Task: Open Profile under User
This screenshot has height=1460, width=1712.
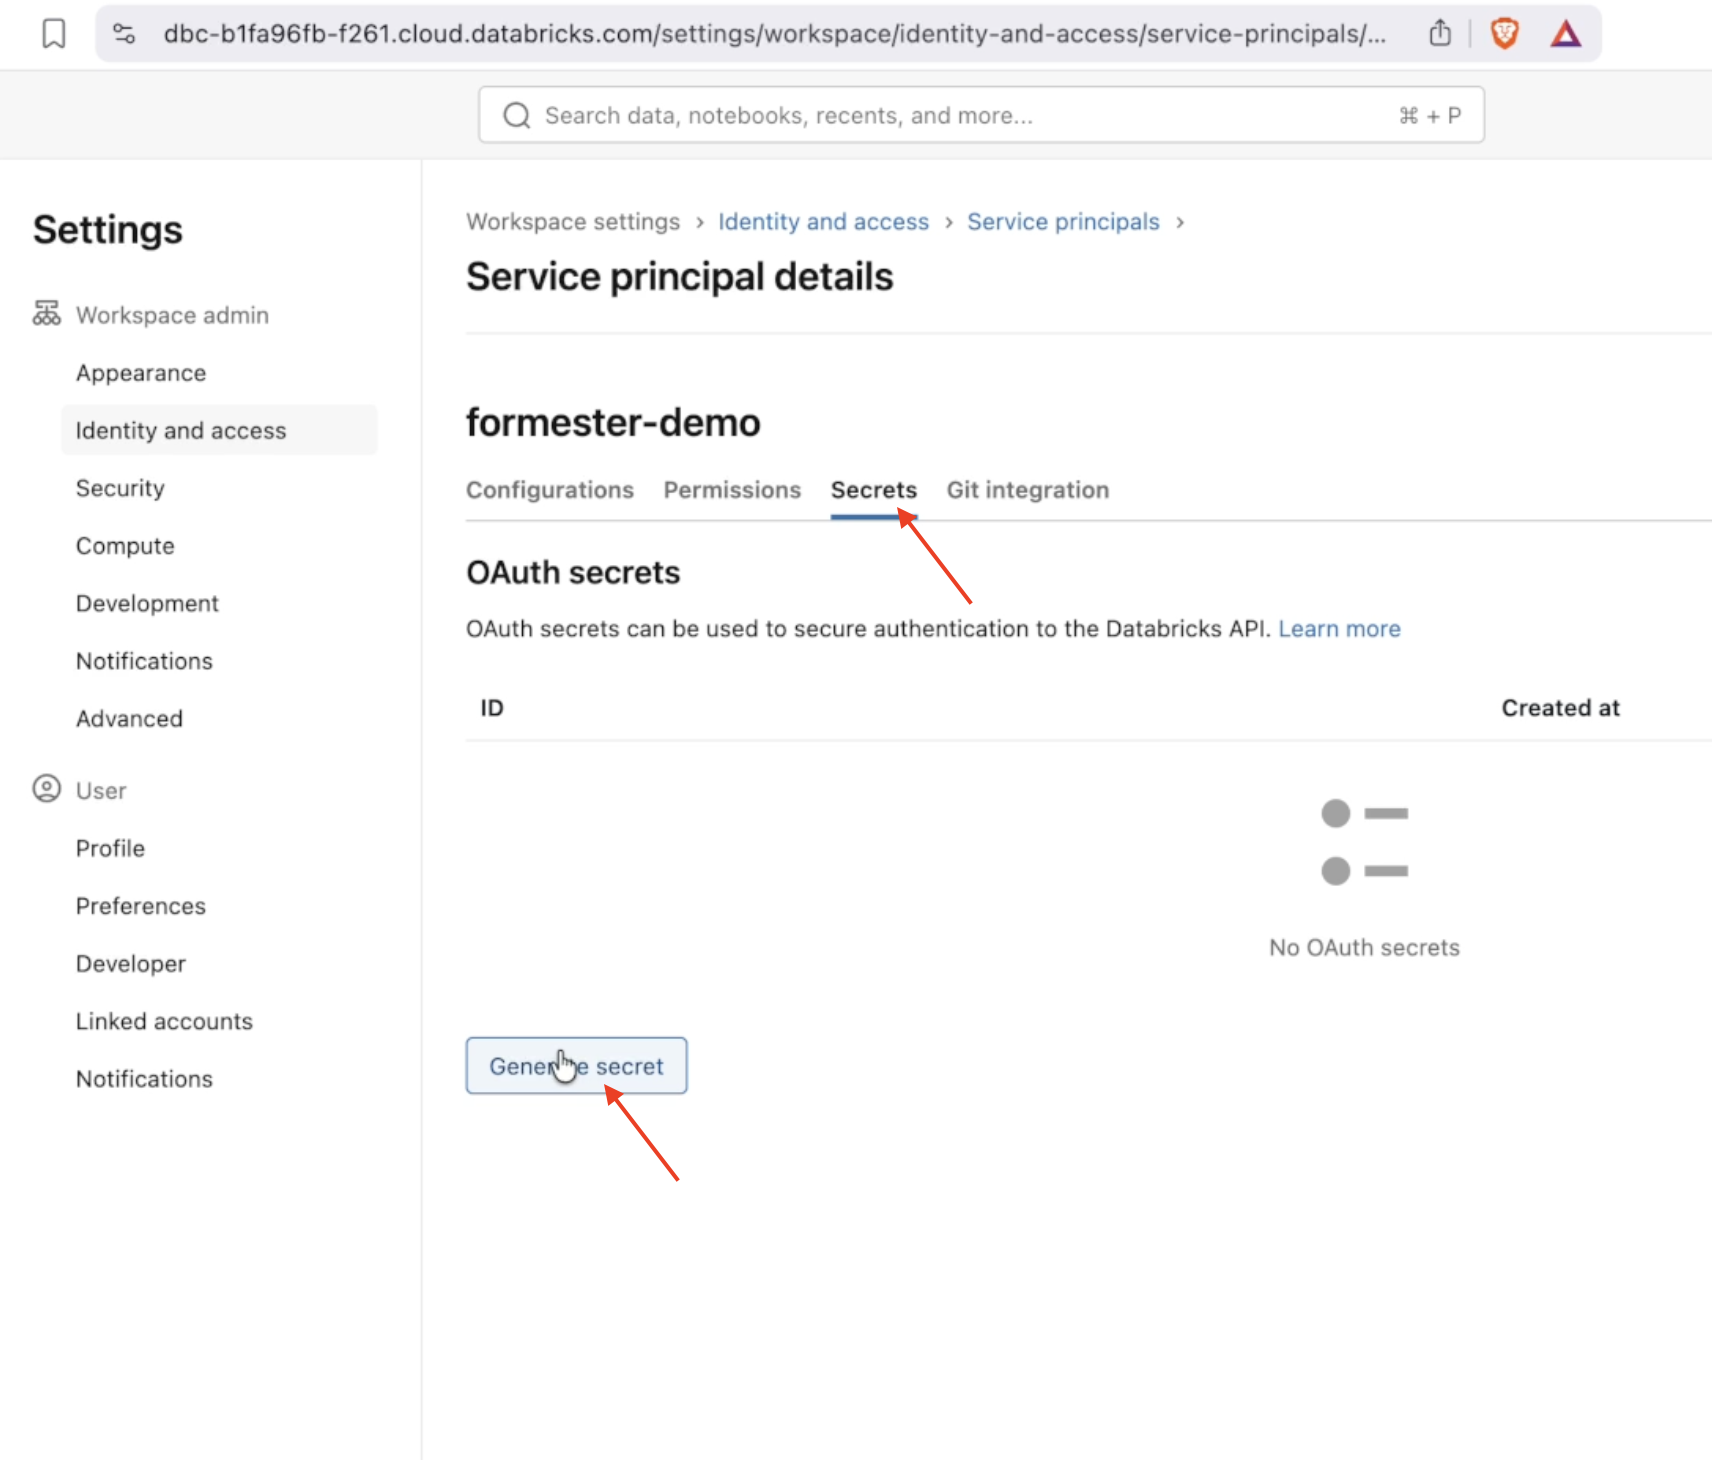Action: [x=110, y=848]
